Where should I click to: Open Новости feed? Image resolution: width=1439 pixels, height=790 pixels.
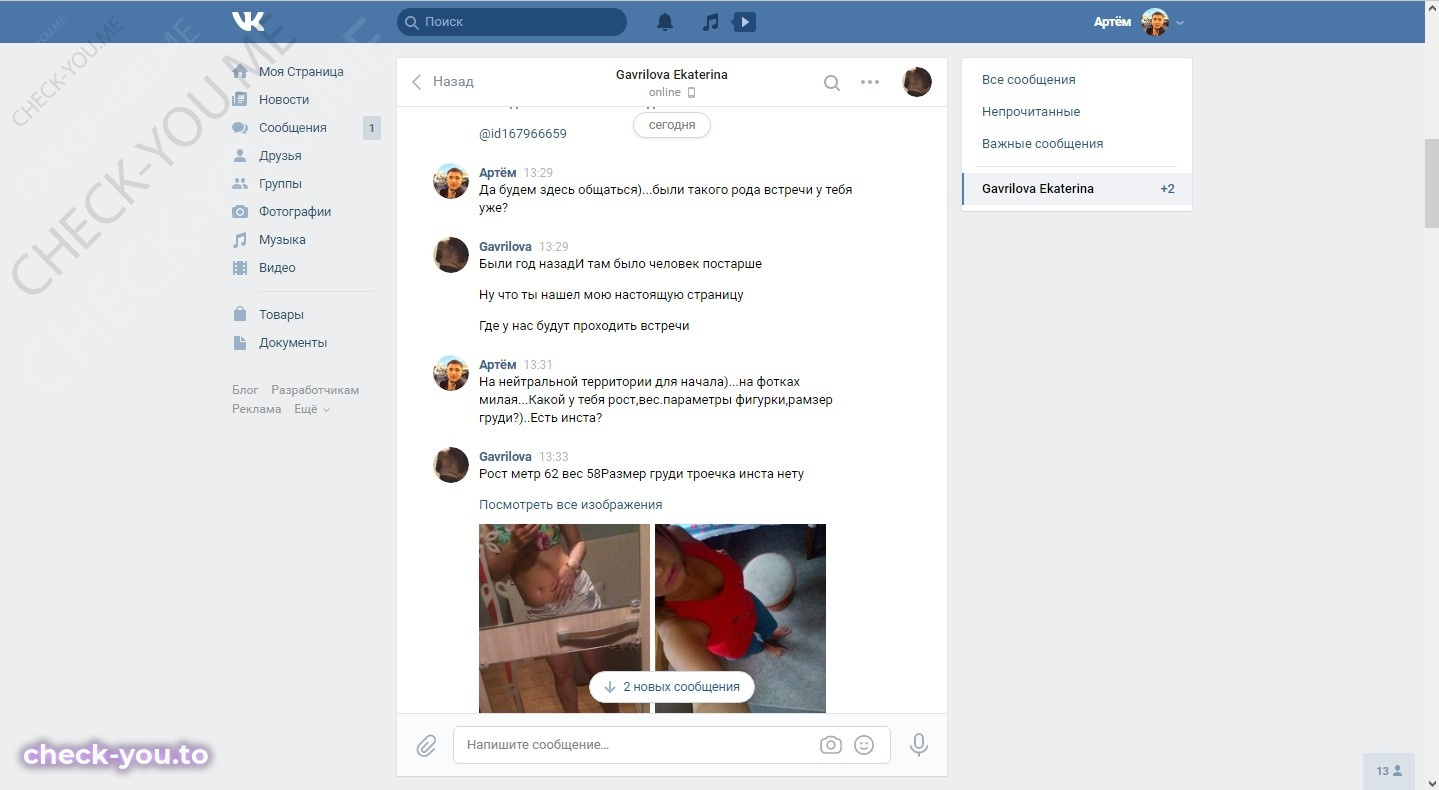pyautogui.click(x=284, y=100)
